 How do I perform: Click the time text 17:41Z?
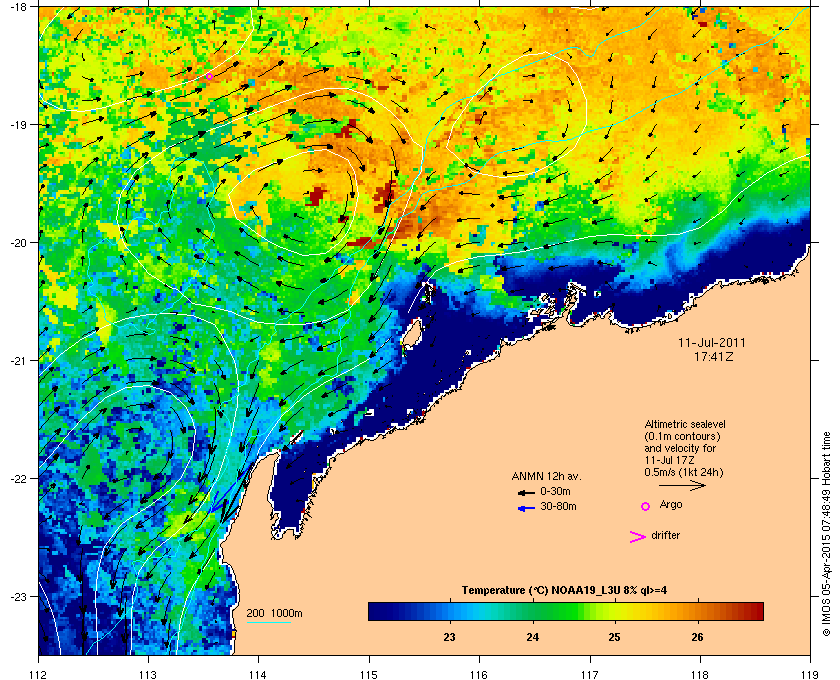tap(713, 356)
